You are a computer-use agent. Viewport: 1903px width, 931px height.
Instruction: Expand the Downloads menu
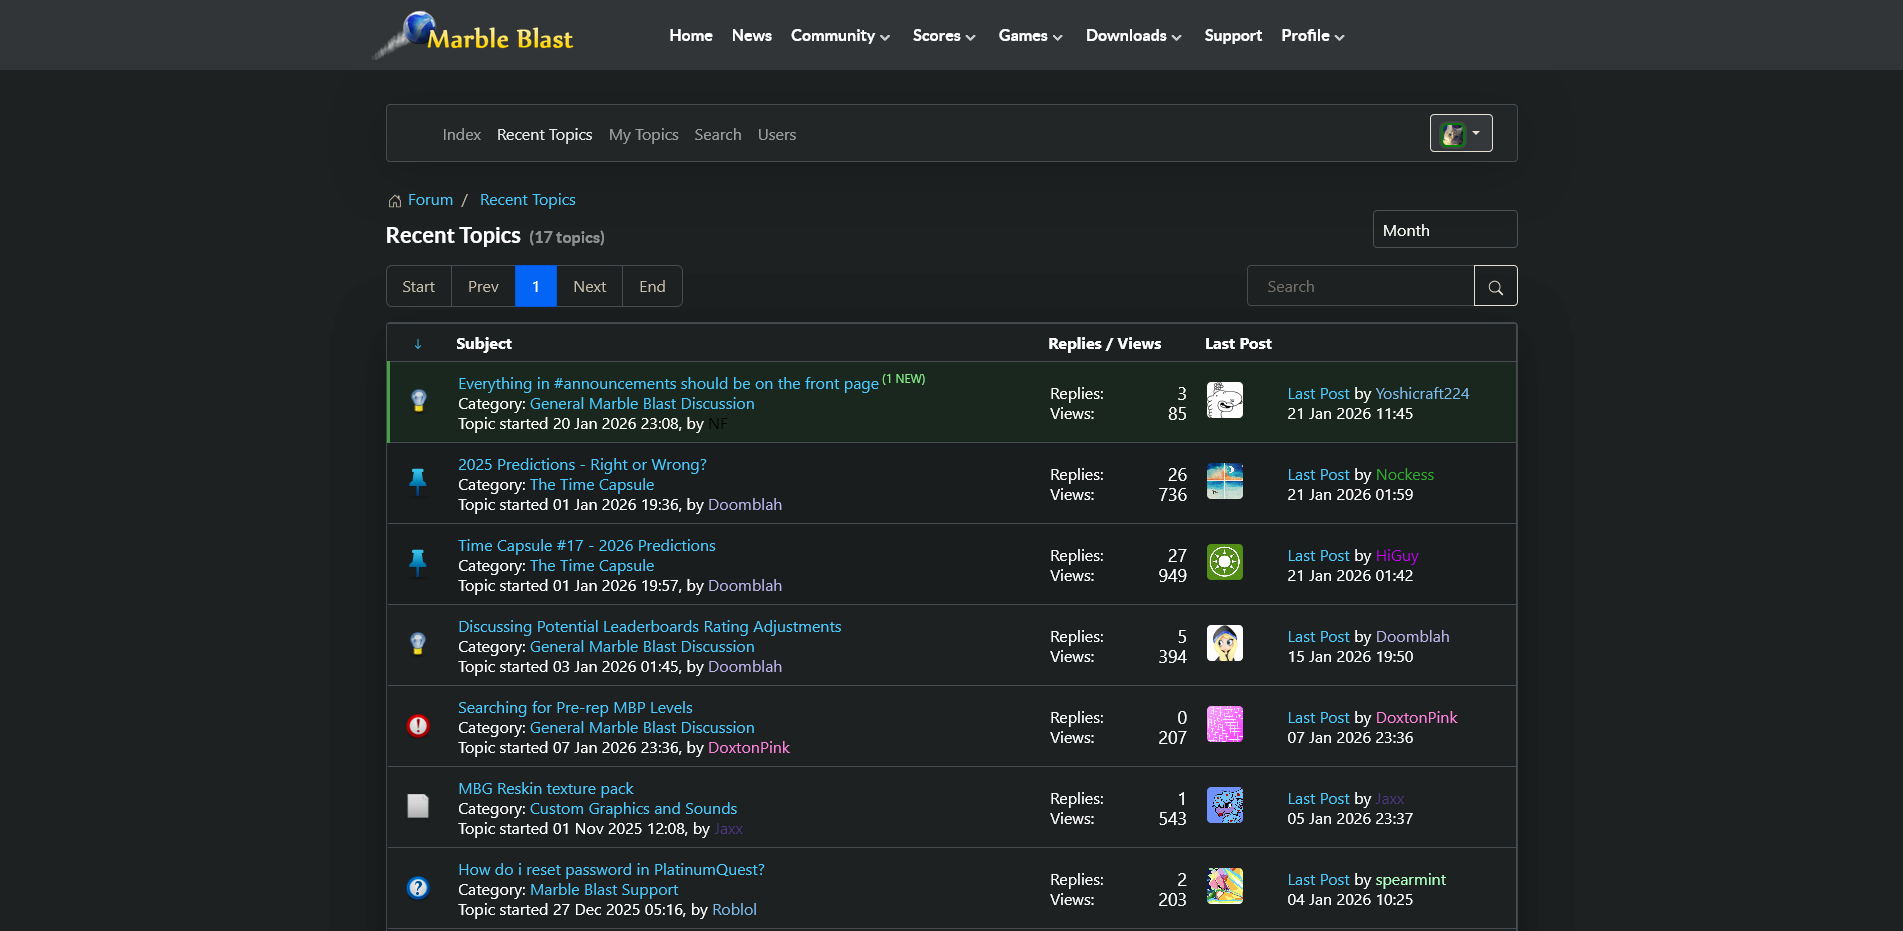pyautogui.click(x=1133, y=36)
